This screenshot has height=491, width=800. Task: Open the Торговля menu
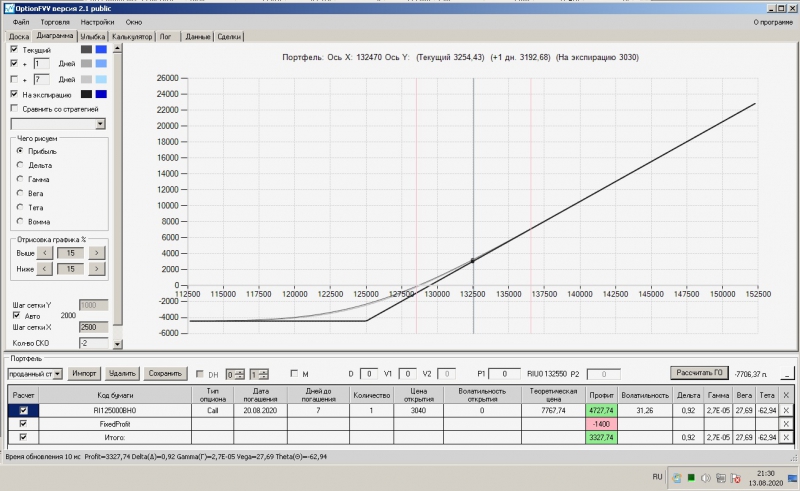click(x=55, y=22)
